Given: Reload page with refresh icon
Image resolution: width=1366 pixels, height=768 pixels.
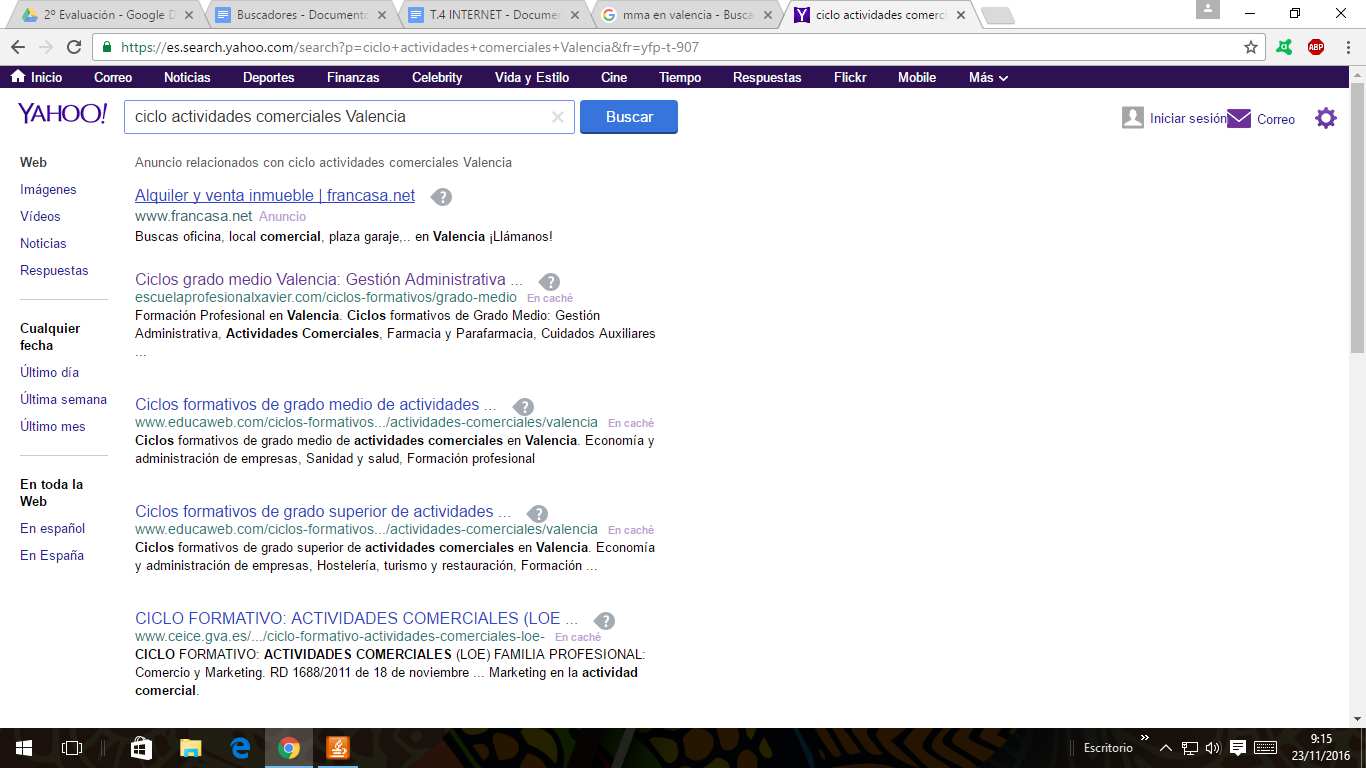Looking at the screenshot, I should [74, 47].
